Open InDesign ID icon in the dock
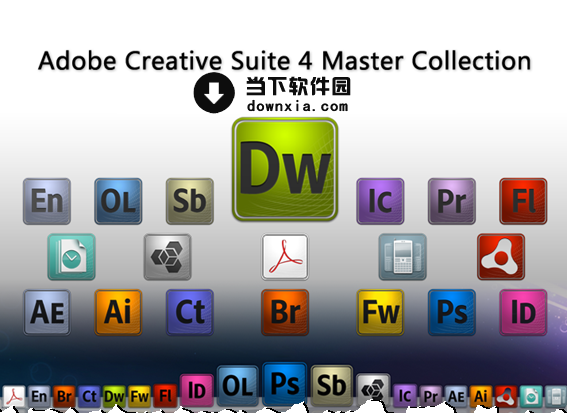 [196, 391]
